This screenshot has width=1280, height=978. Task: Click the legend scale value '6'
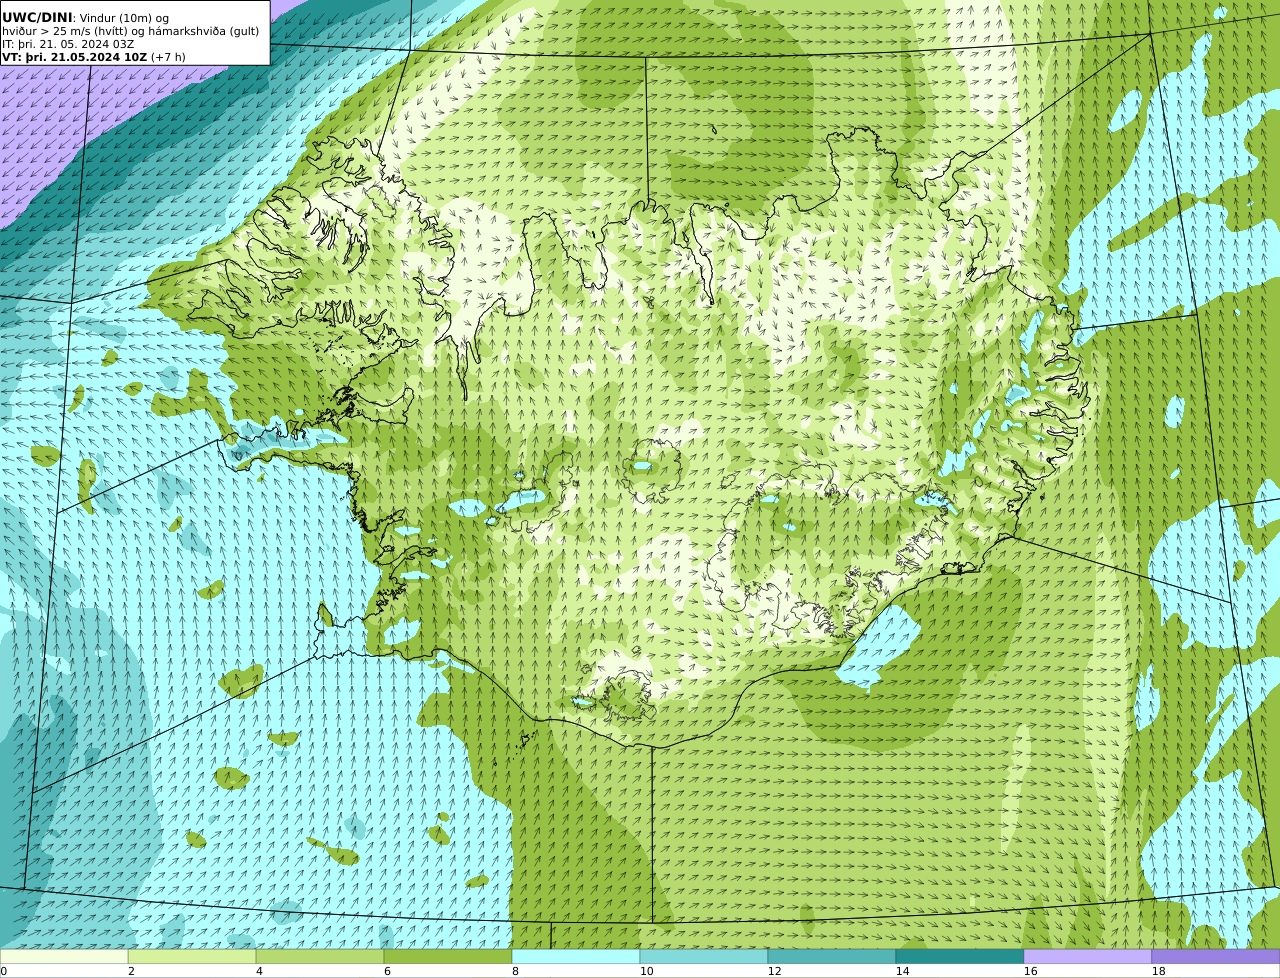tap(387, 971)
